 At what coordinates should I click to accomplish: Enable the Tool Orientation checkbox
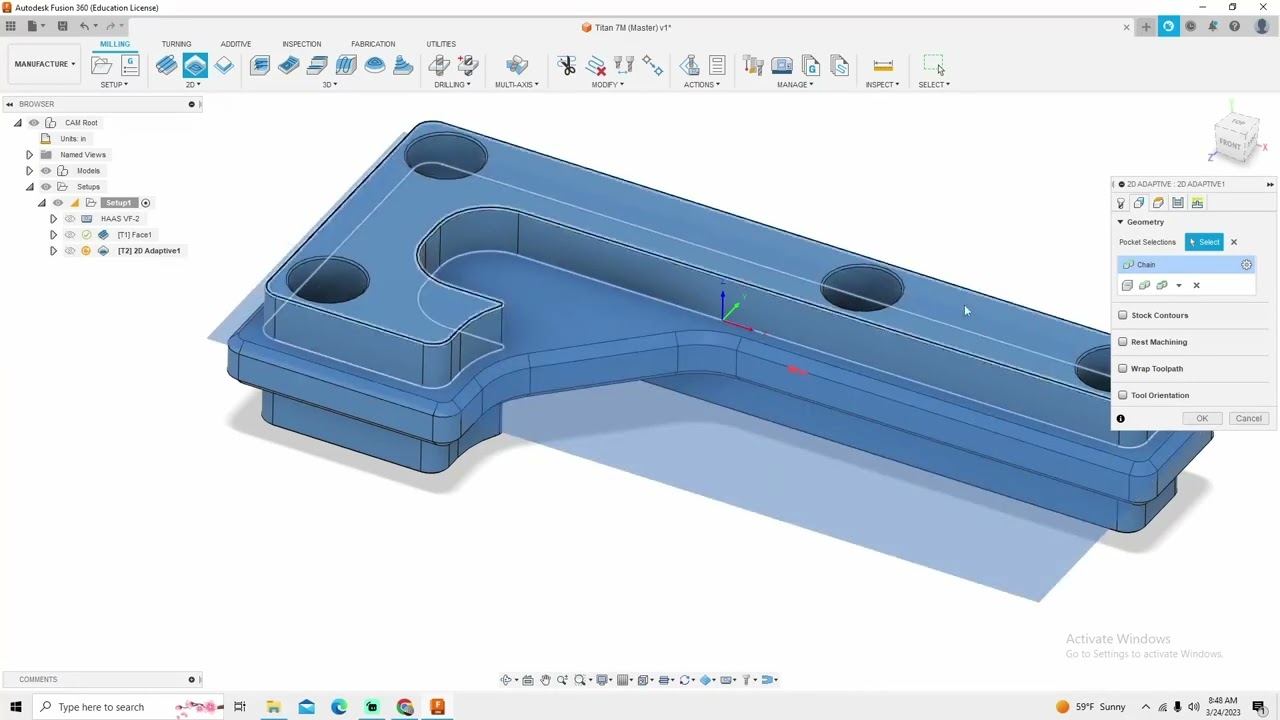(1123, 395)
